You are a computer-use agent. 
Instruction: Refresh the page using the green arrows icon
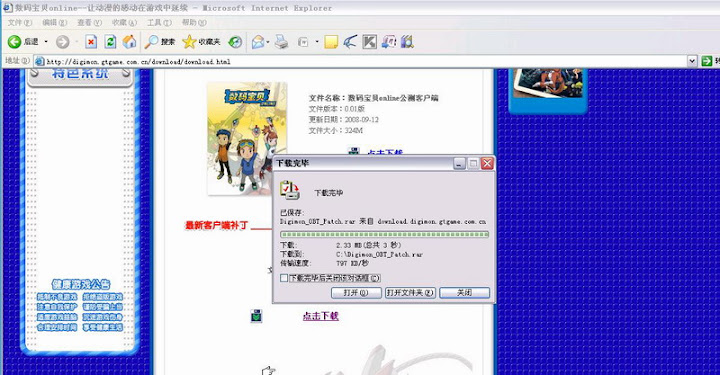(x=110, y=42)
